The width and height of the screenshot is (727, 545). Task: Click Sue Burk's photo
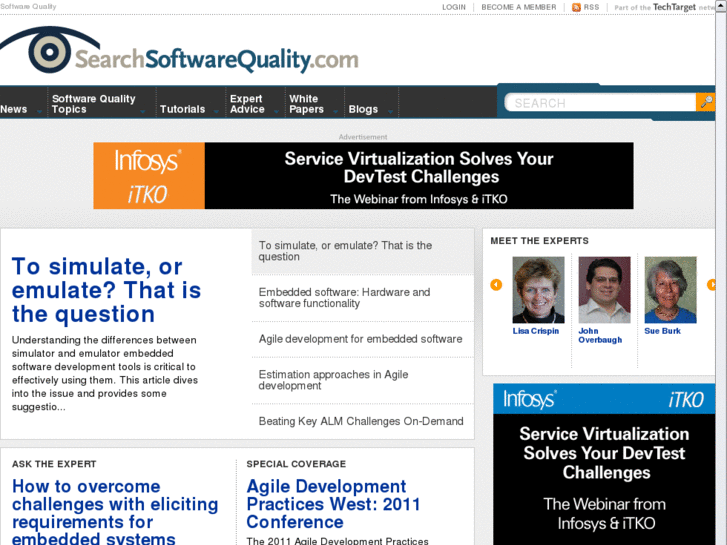670,290
